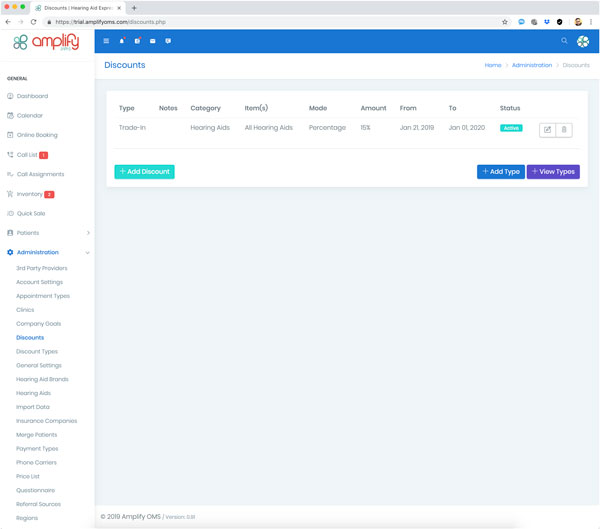The height and width of the screenshot is (529, 600).
Task: Open the calendar/tasks icon in header
Action: (x=137, y=41)
